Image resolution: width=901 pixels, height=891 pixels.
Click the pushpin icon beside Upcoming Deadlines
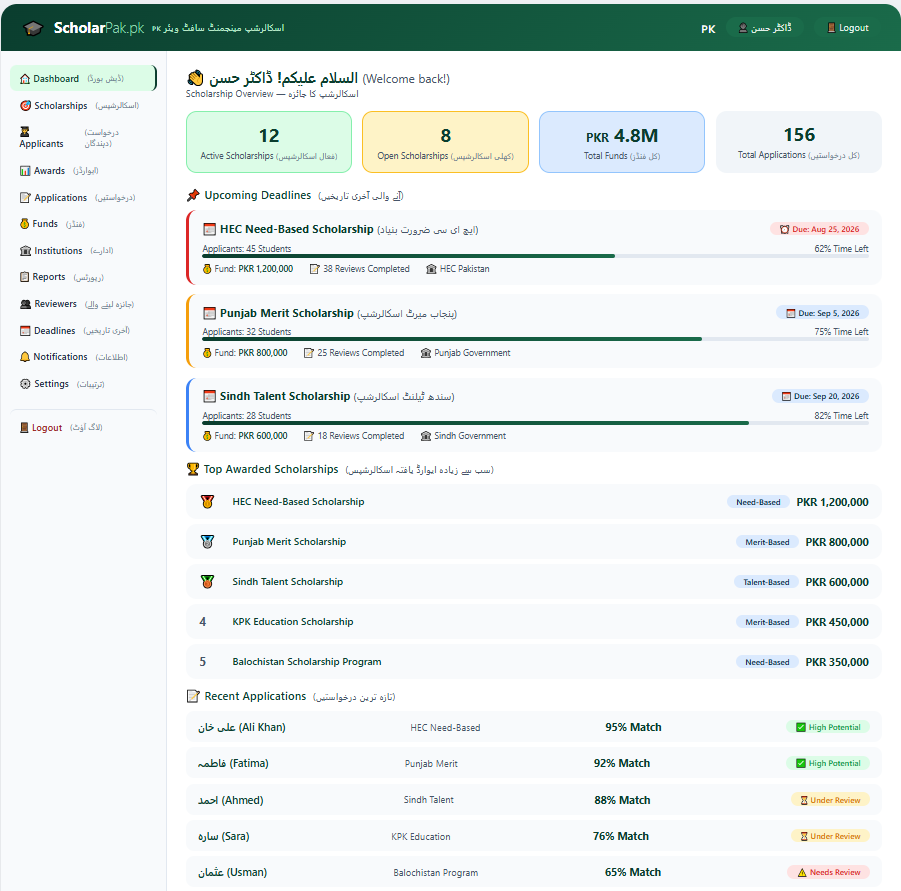click(193, 195)
